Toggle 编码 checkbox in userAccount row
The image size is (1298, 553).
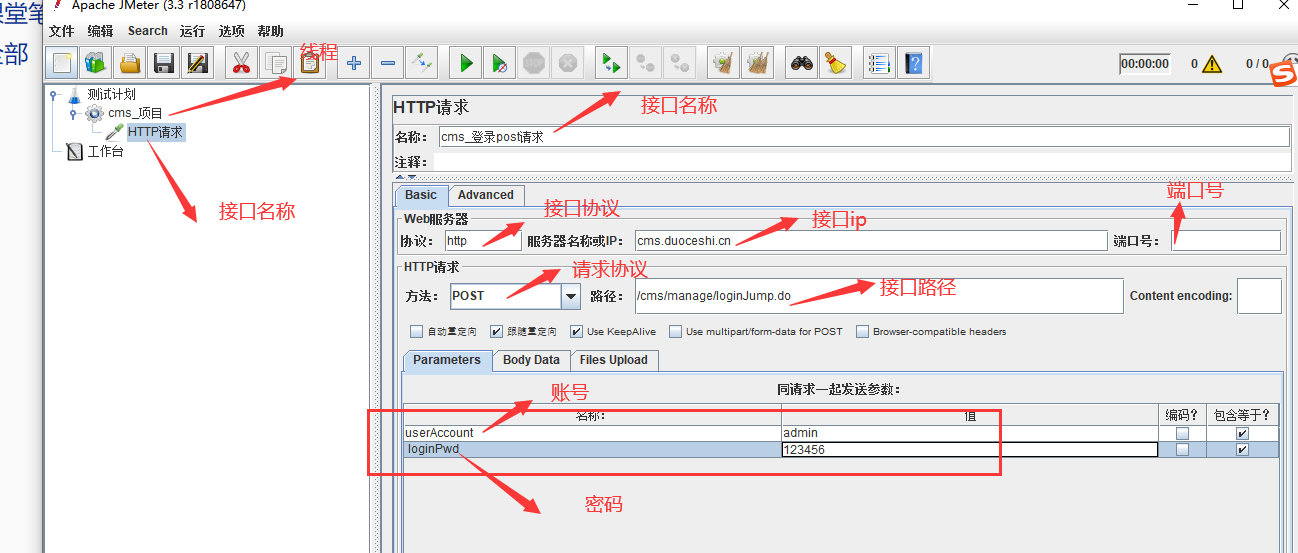coord(1183,434)
